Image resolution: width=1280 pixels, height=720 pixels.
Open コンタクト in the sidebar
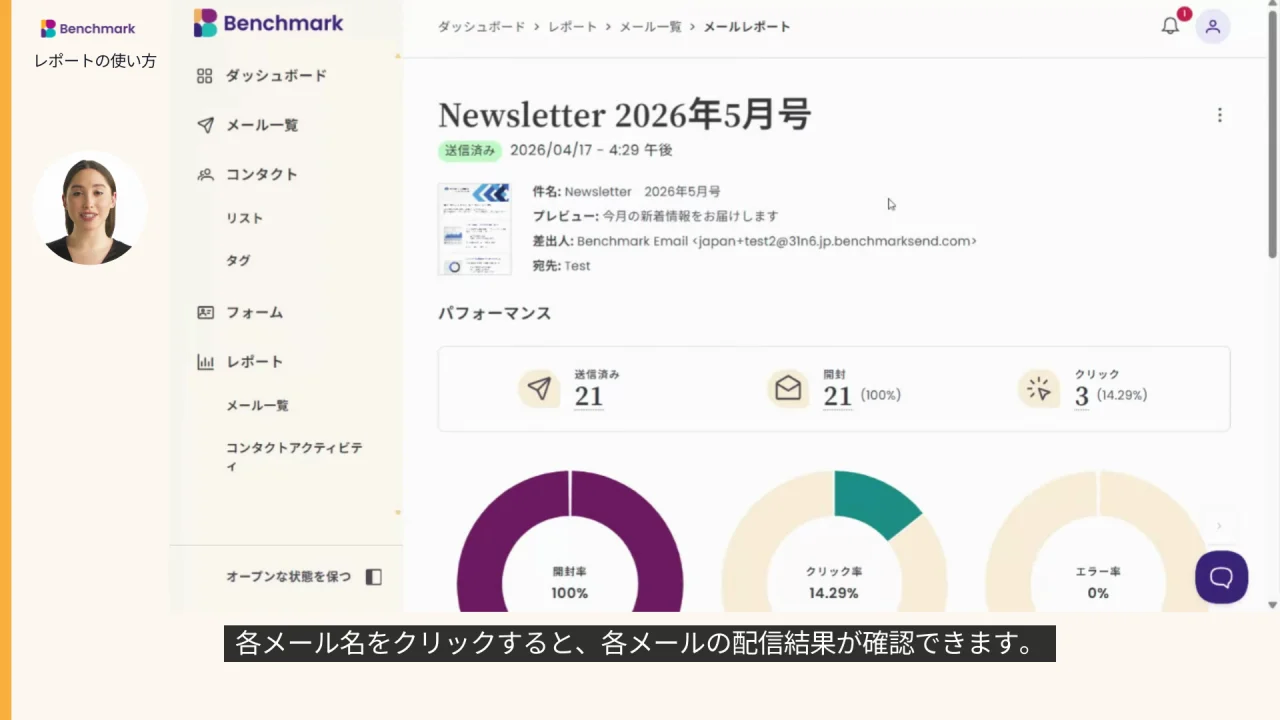[x=262, y=174]
